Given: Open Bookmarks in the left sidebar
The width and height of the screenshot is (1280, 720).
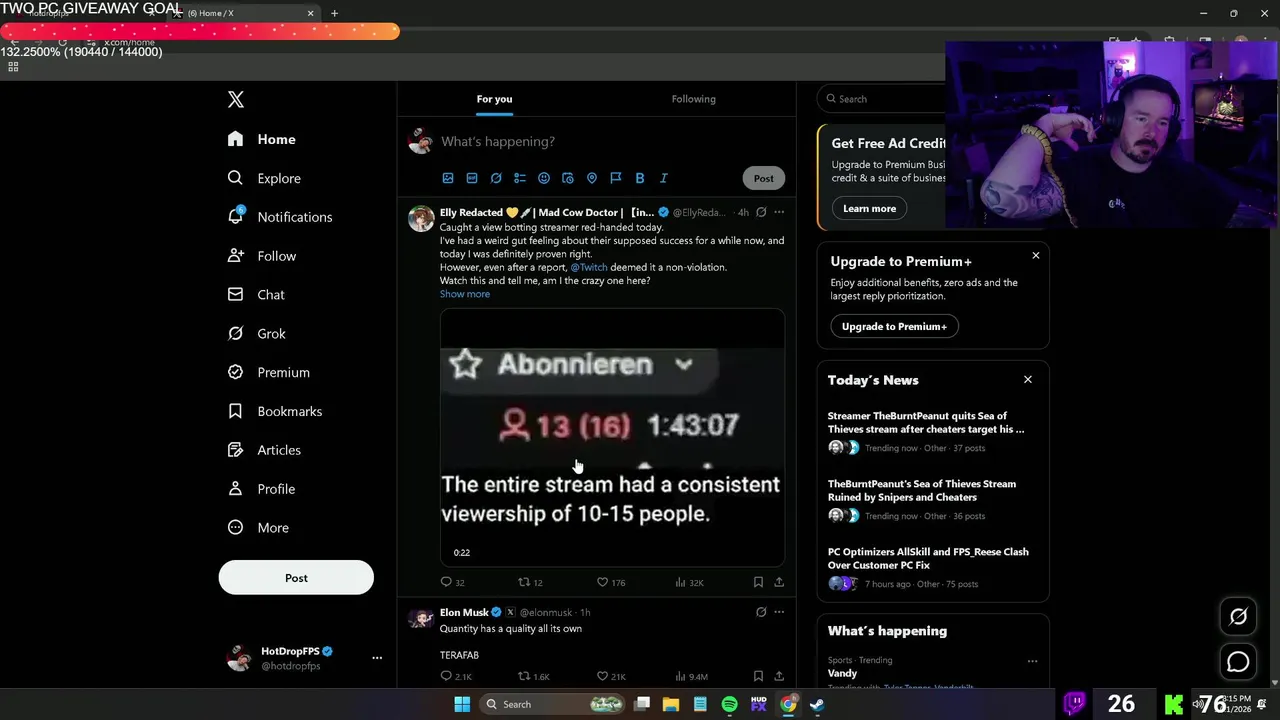Looking at the screenshot, I should click(x=274, y=411).
